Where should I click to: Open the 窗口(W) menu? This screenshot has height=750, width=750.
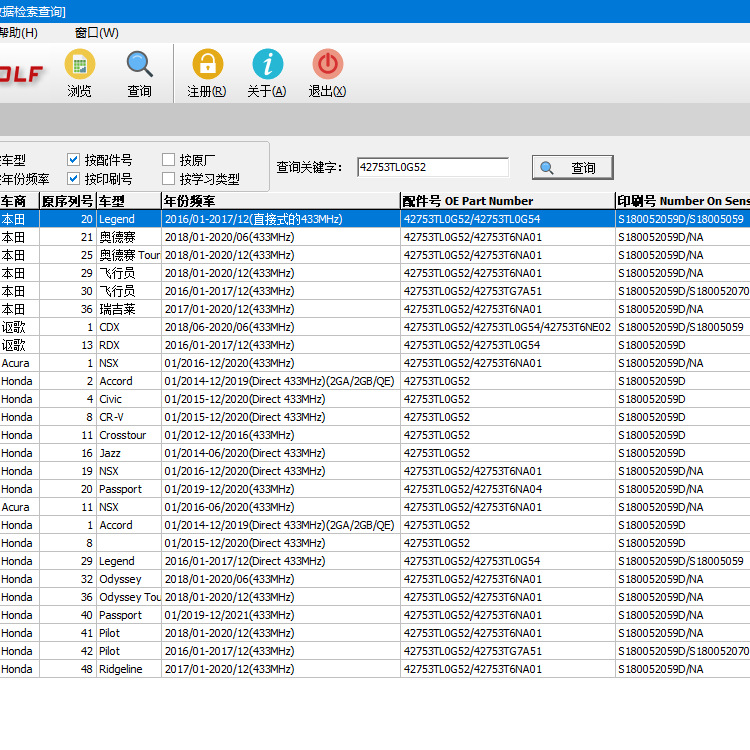96,32
